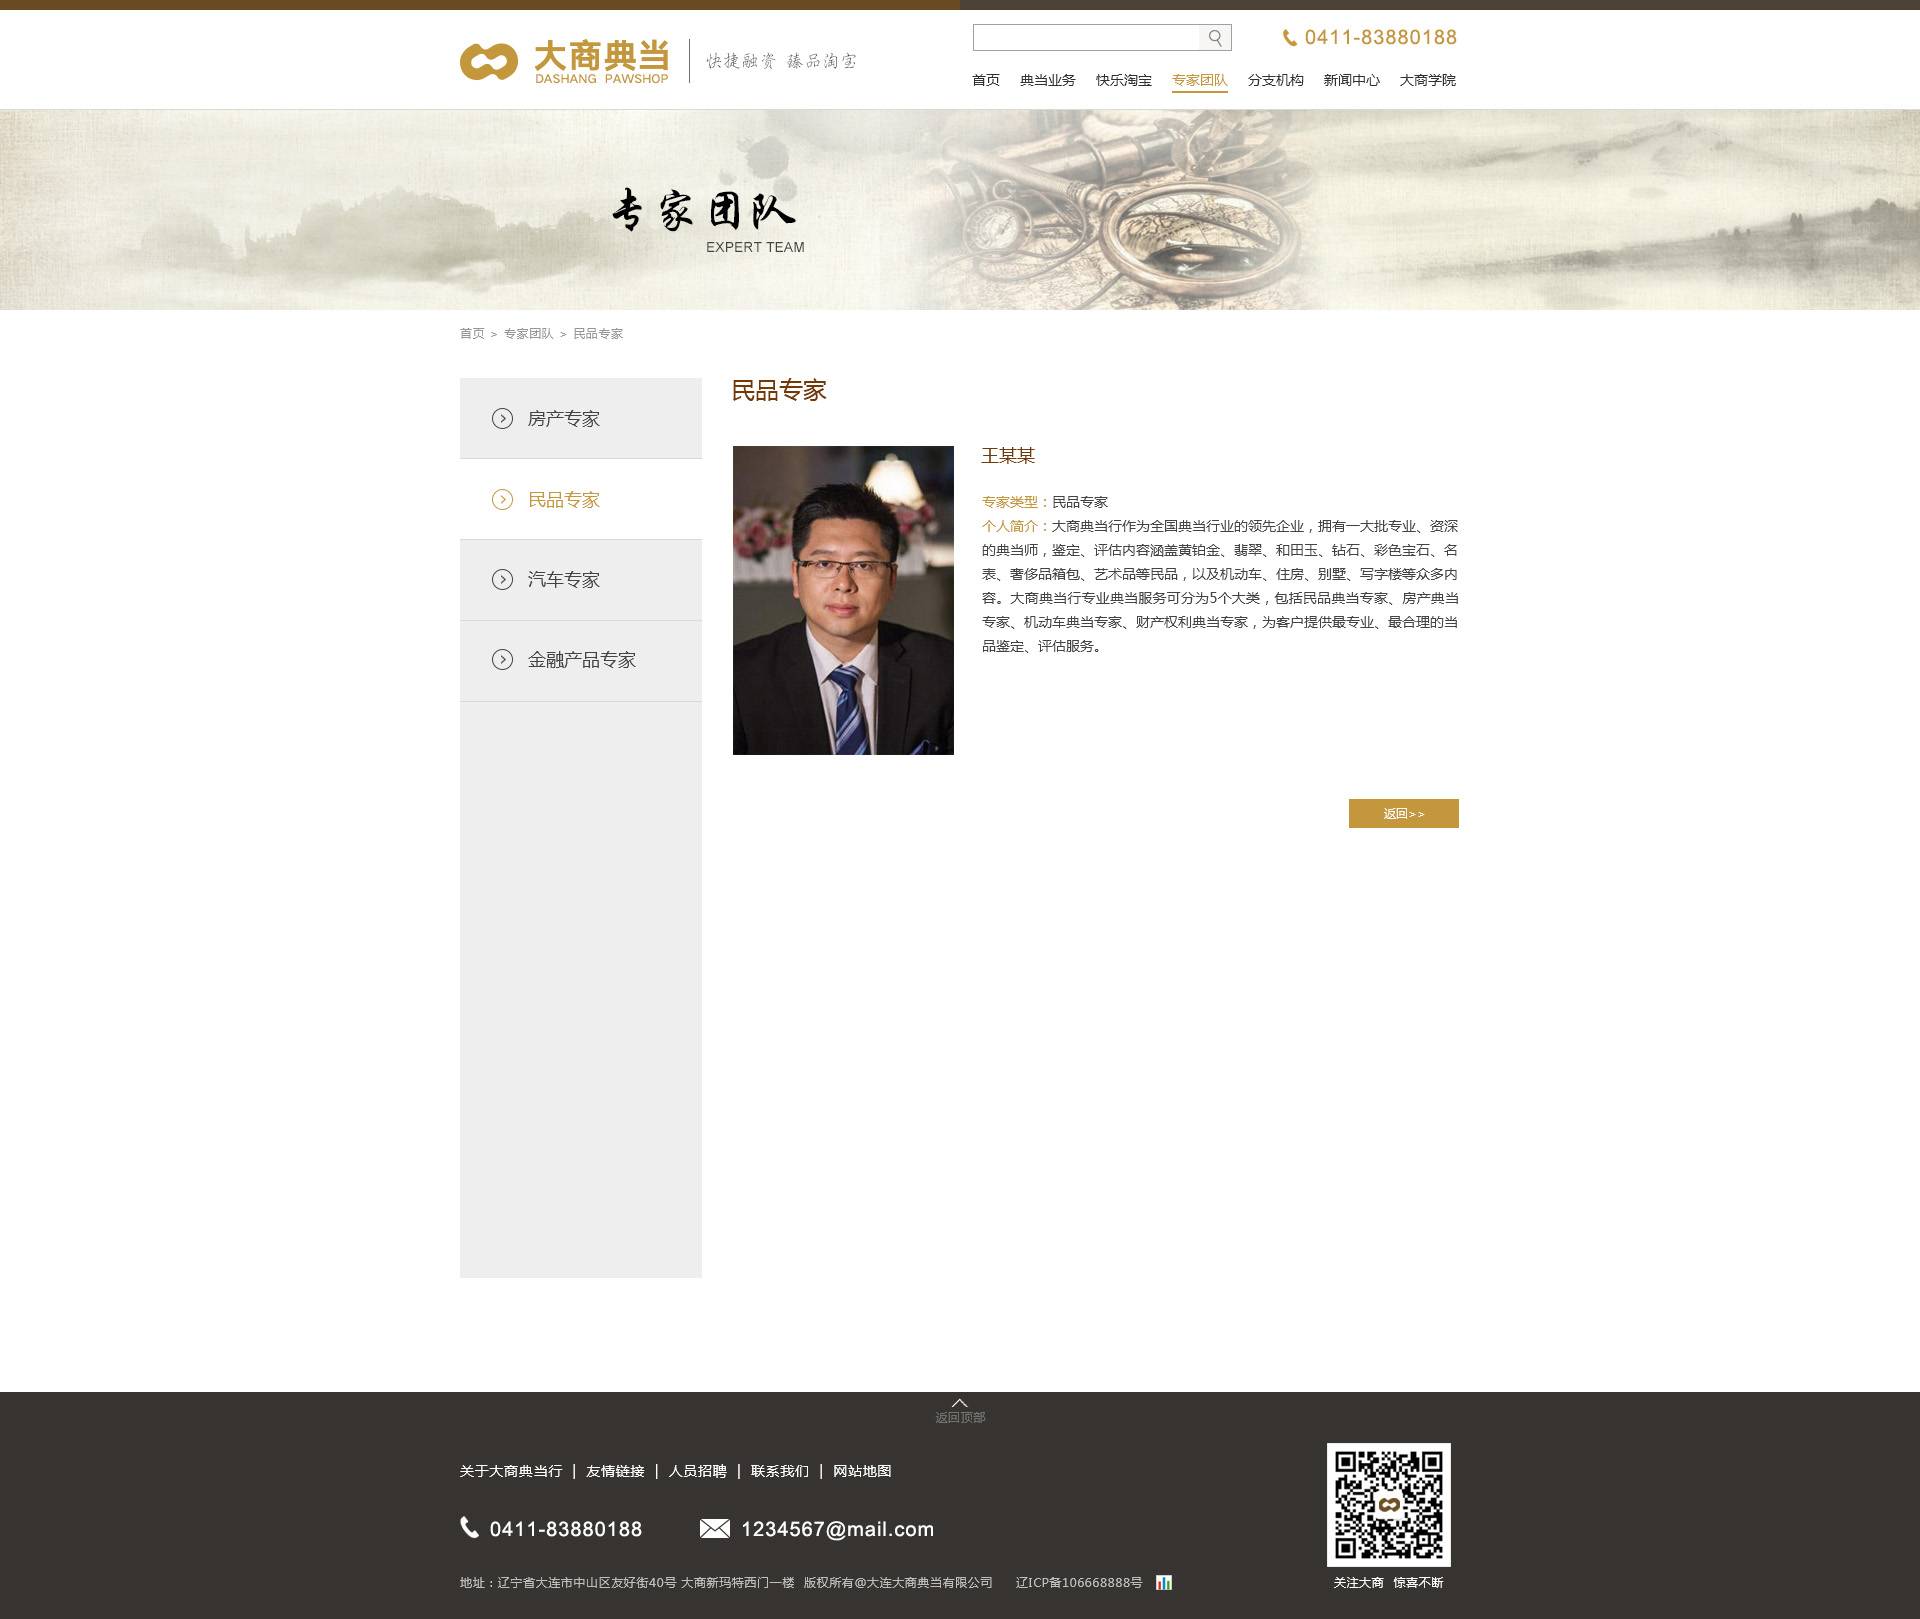Viewport: 1920px width, 1619px height.
Task: Click the footer phone number 0411-83880188
Action: coord(566,1529)
